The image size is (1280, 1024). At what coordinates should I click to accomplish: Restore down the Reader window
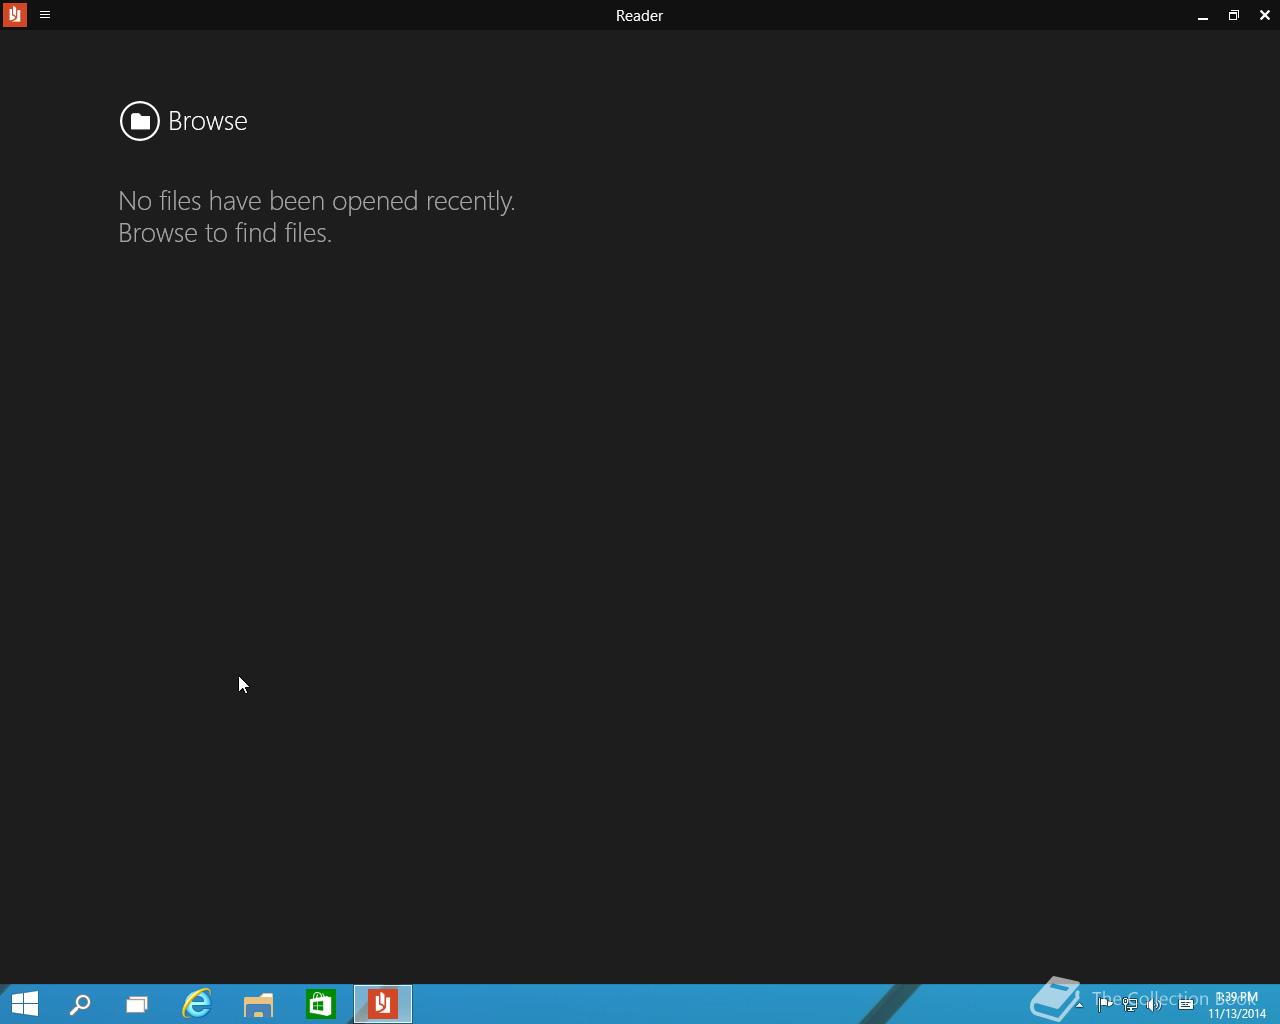tap(1234, 15)
